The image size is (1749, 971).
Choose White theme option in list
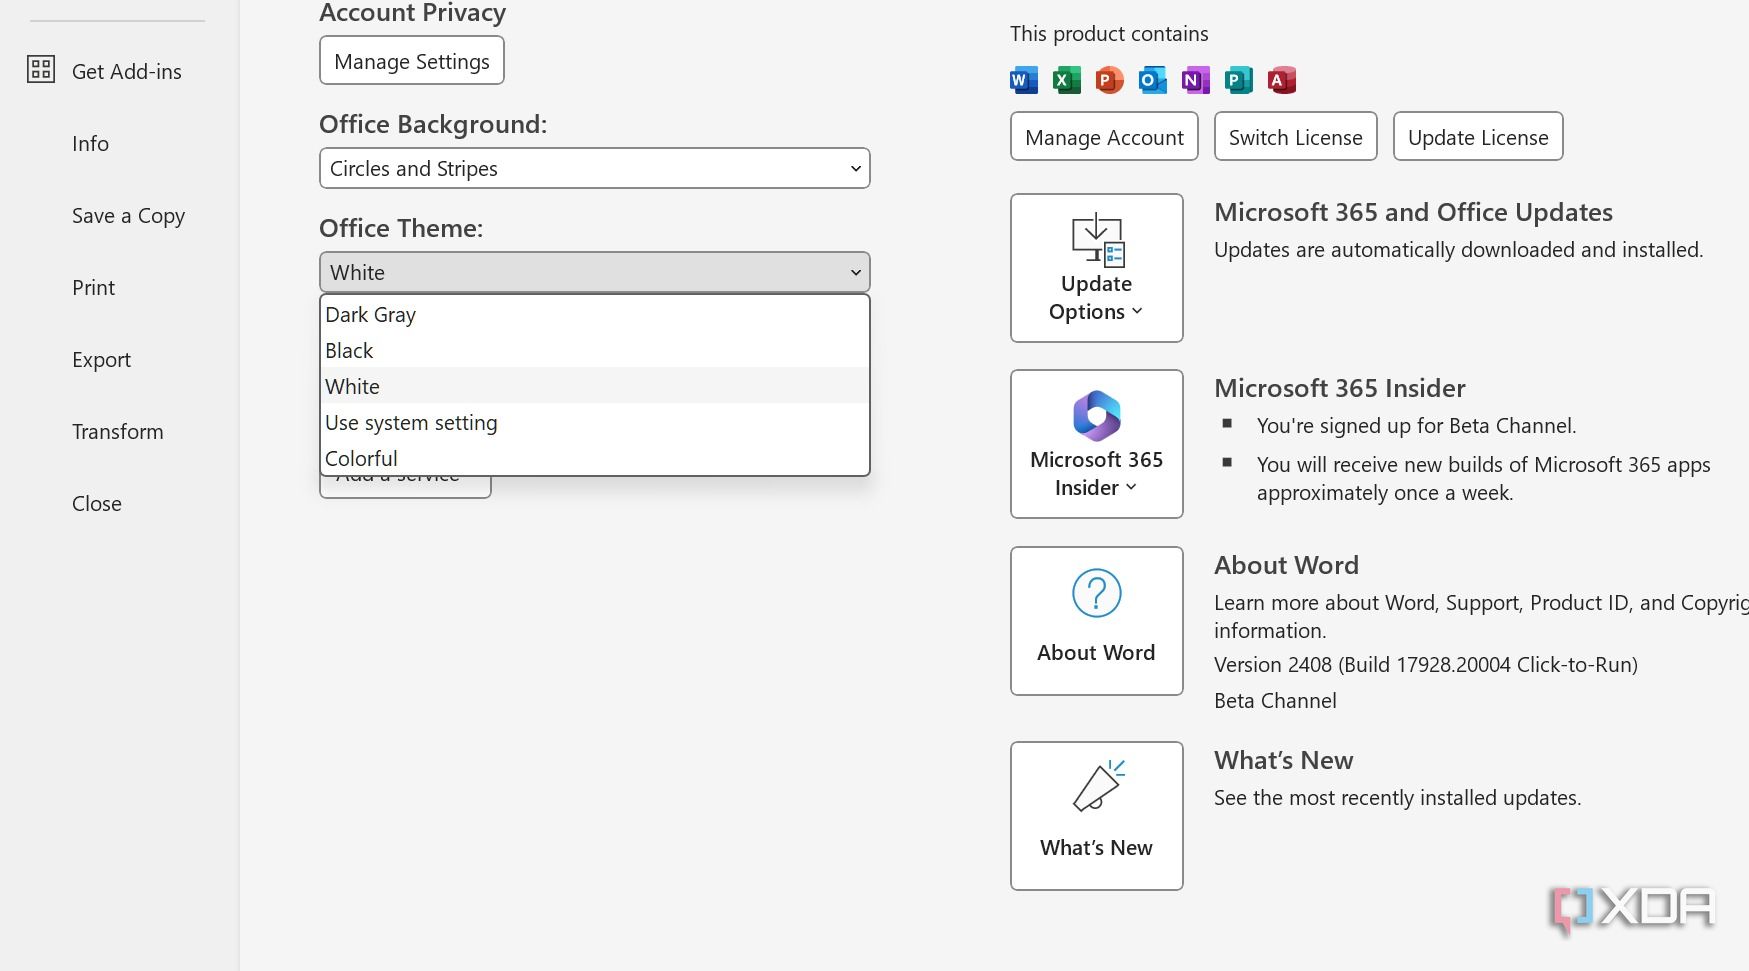594,387
